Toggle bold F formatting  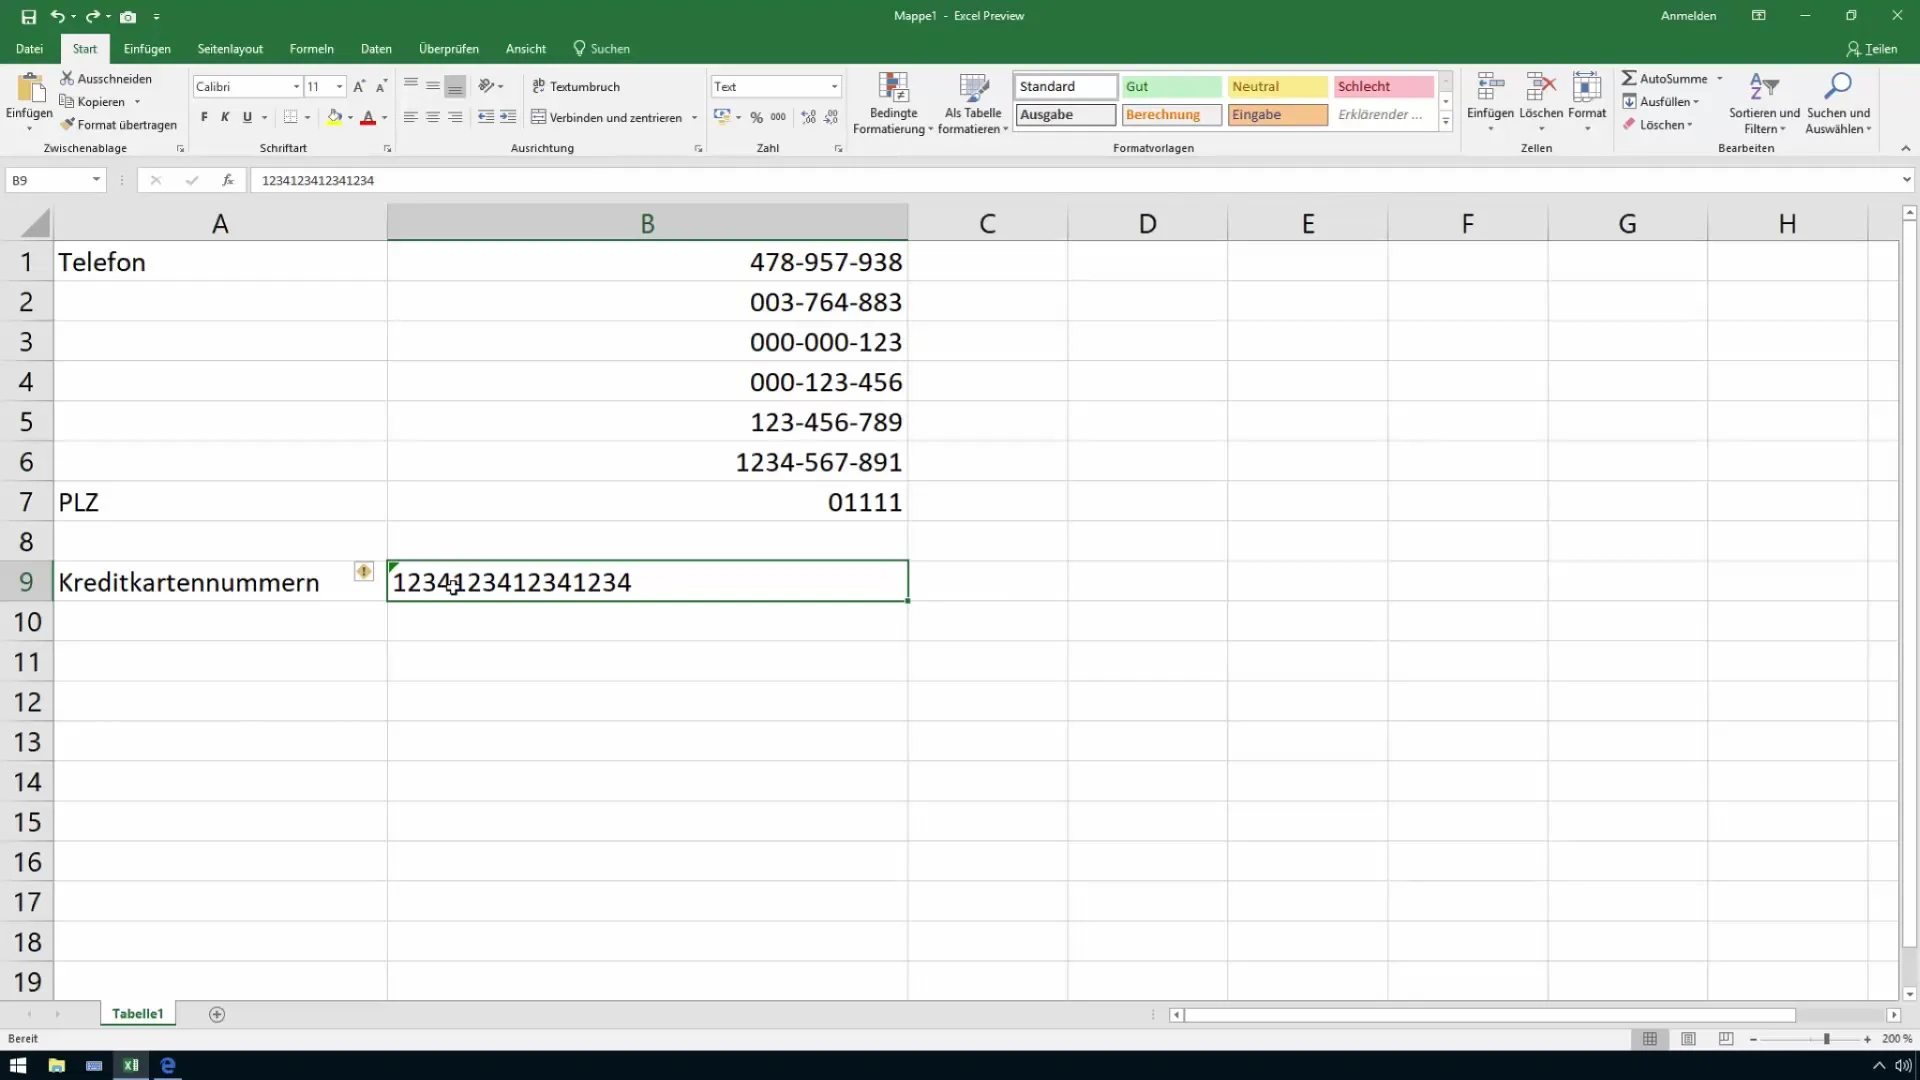(x=204, y=117)
